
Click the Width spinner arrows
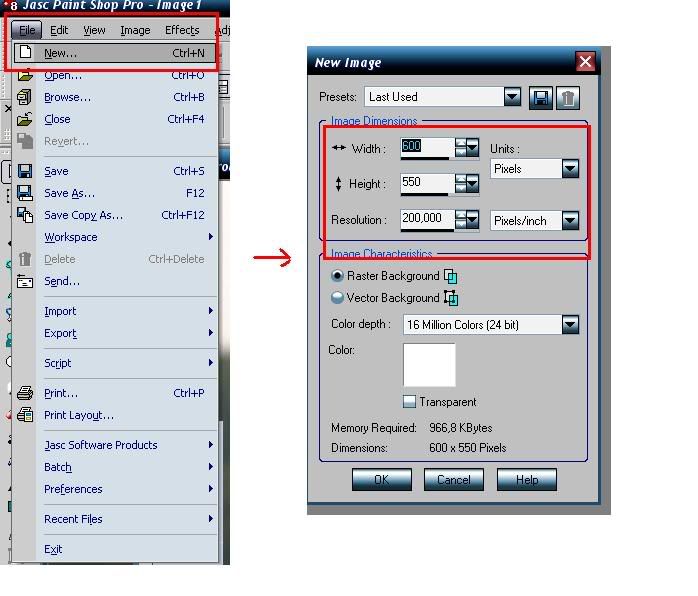click(460, 147)
